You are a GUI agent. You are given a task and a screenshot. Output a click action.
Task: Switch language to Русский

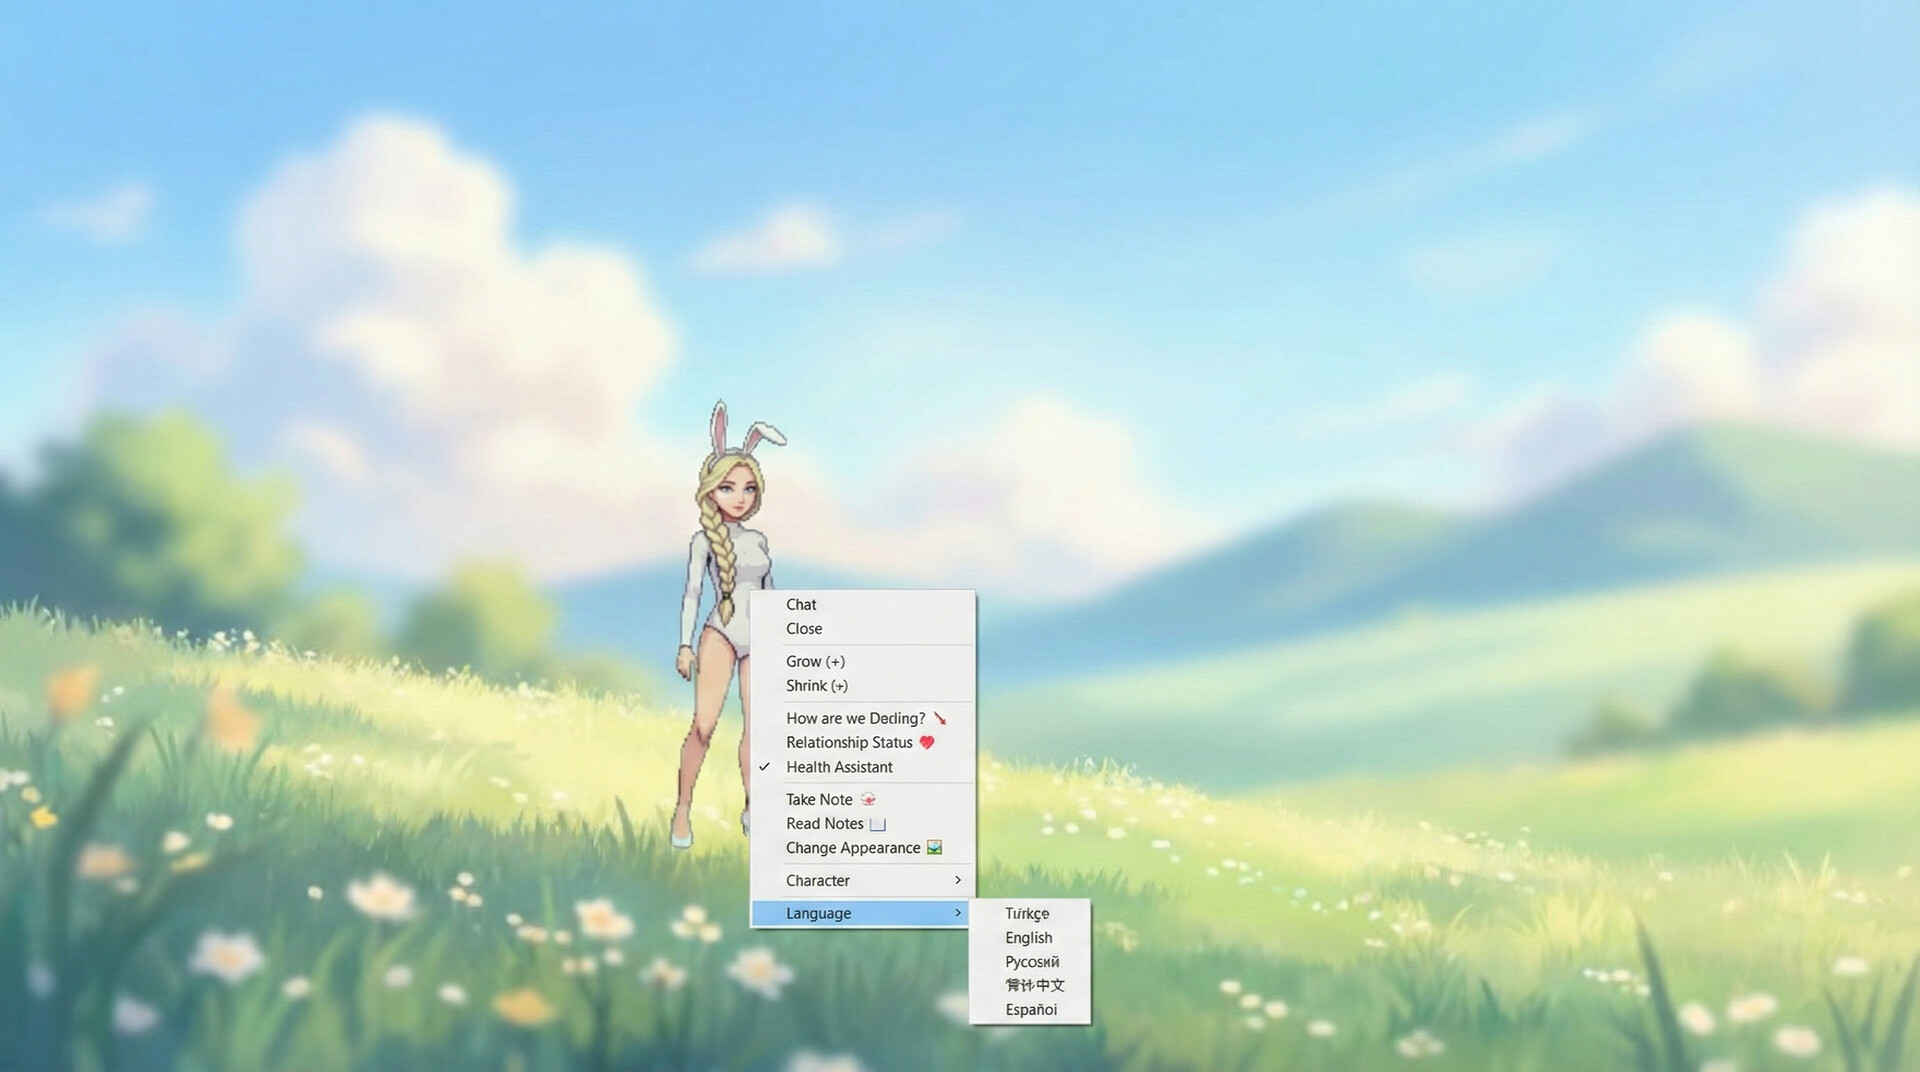tap(1030, 961)
